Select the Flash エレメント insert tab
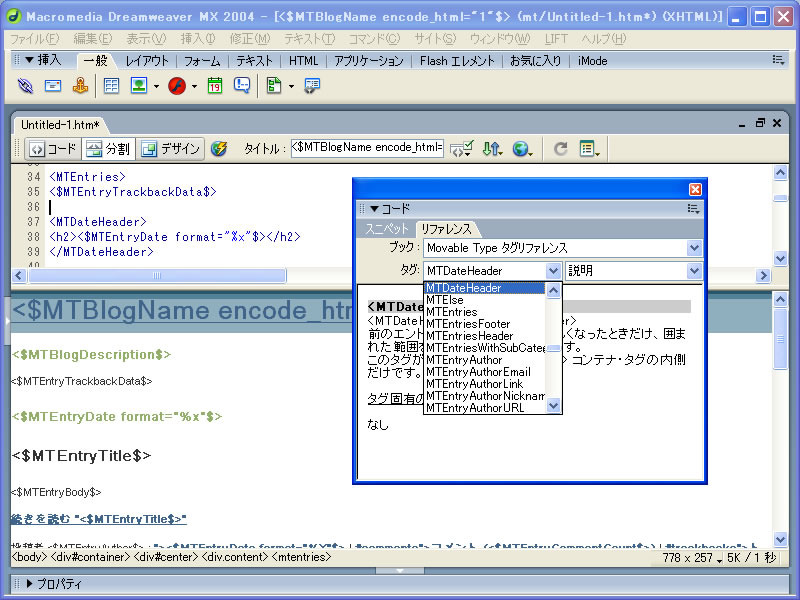Screen dimensions: 800x600 pos(457,61)
